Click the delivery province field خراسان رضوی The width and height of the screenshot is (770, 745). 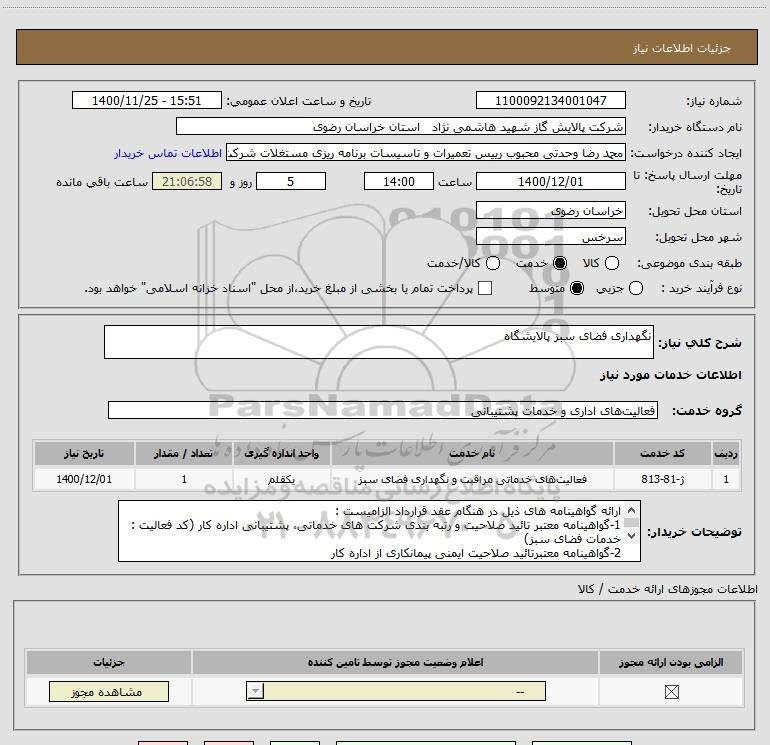(550, 210)
